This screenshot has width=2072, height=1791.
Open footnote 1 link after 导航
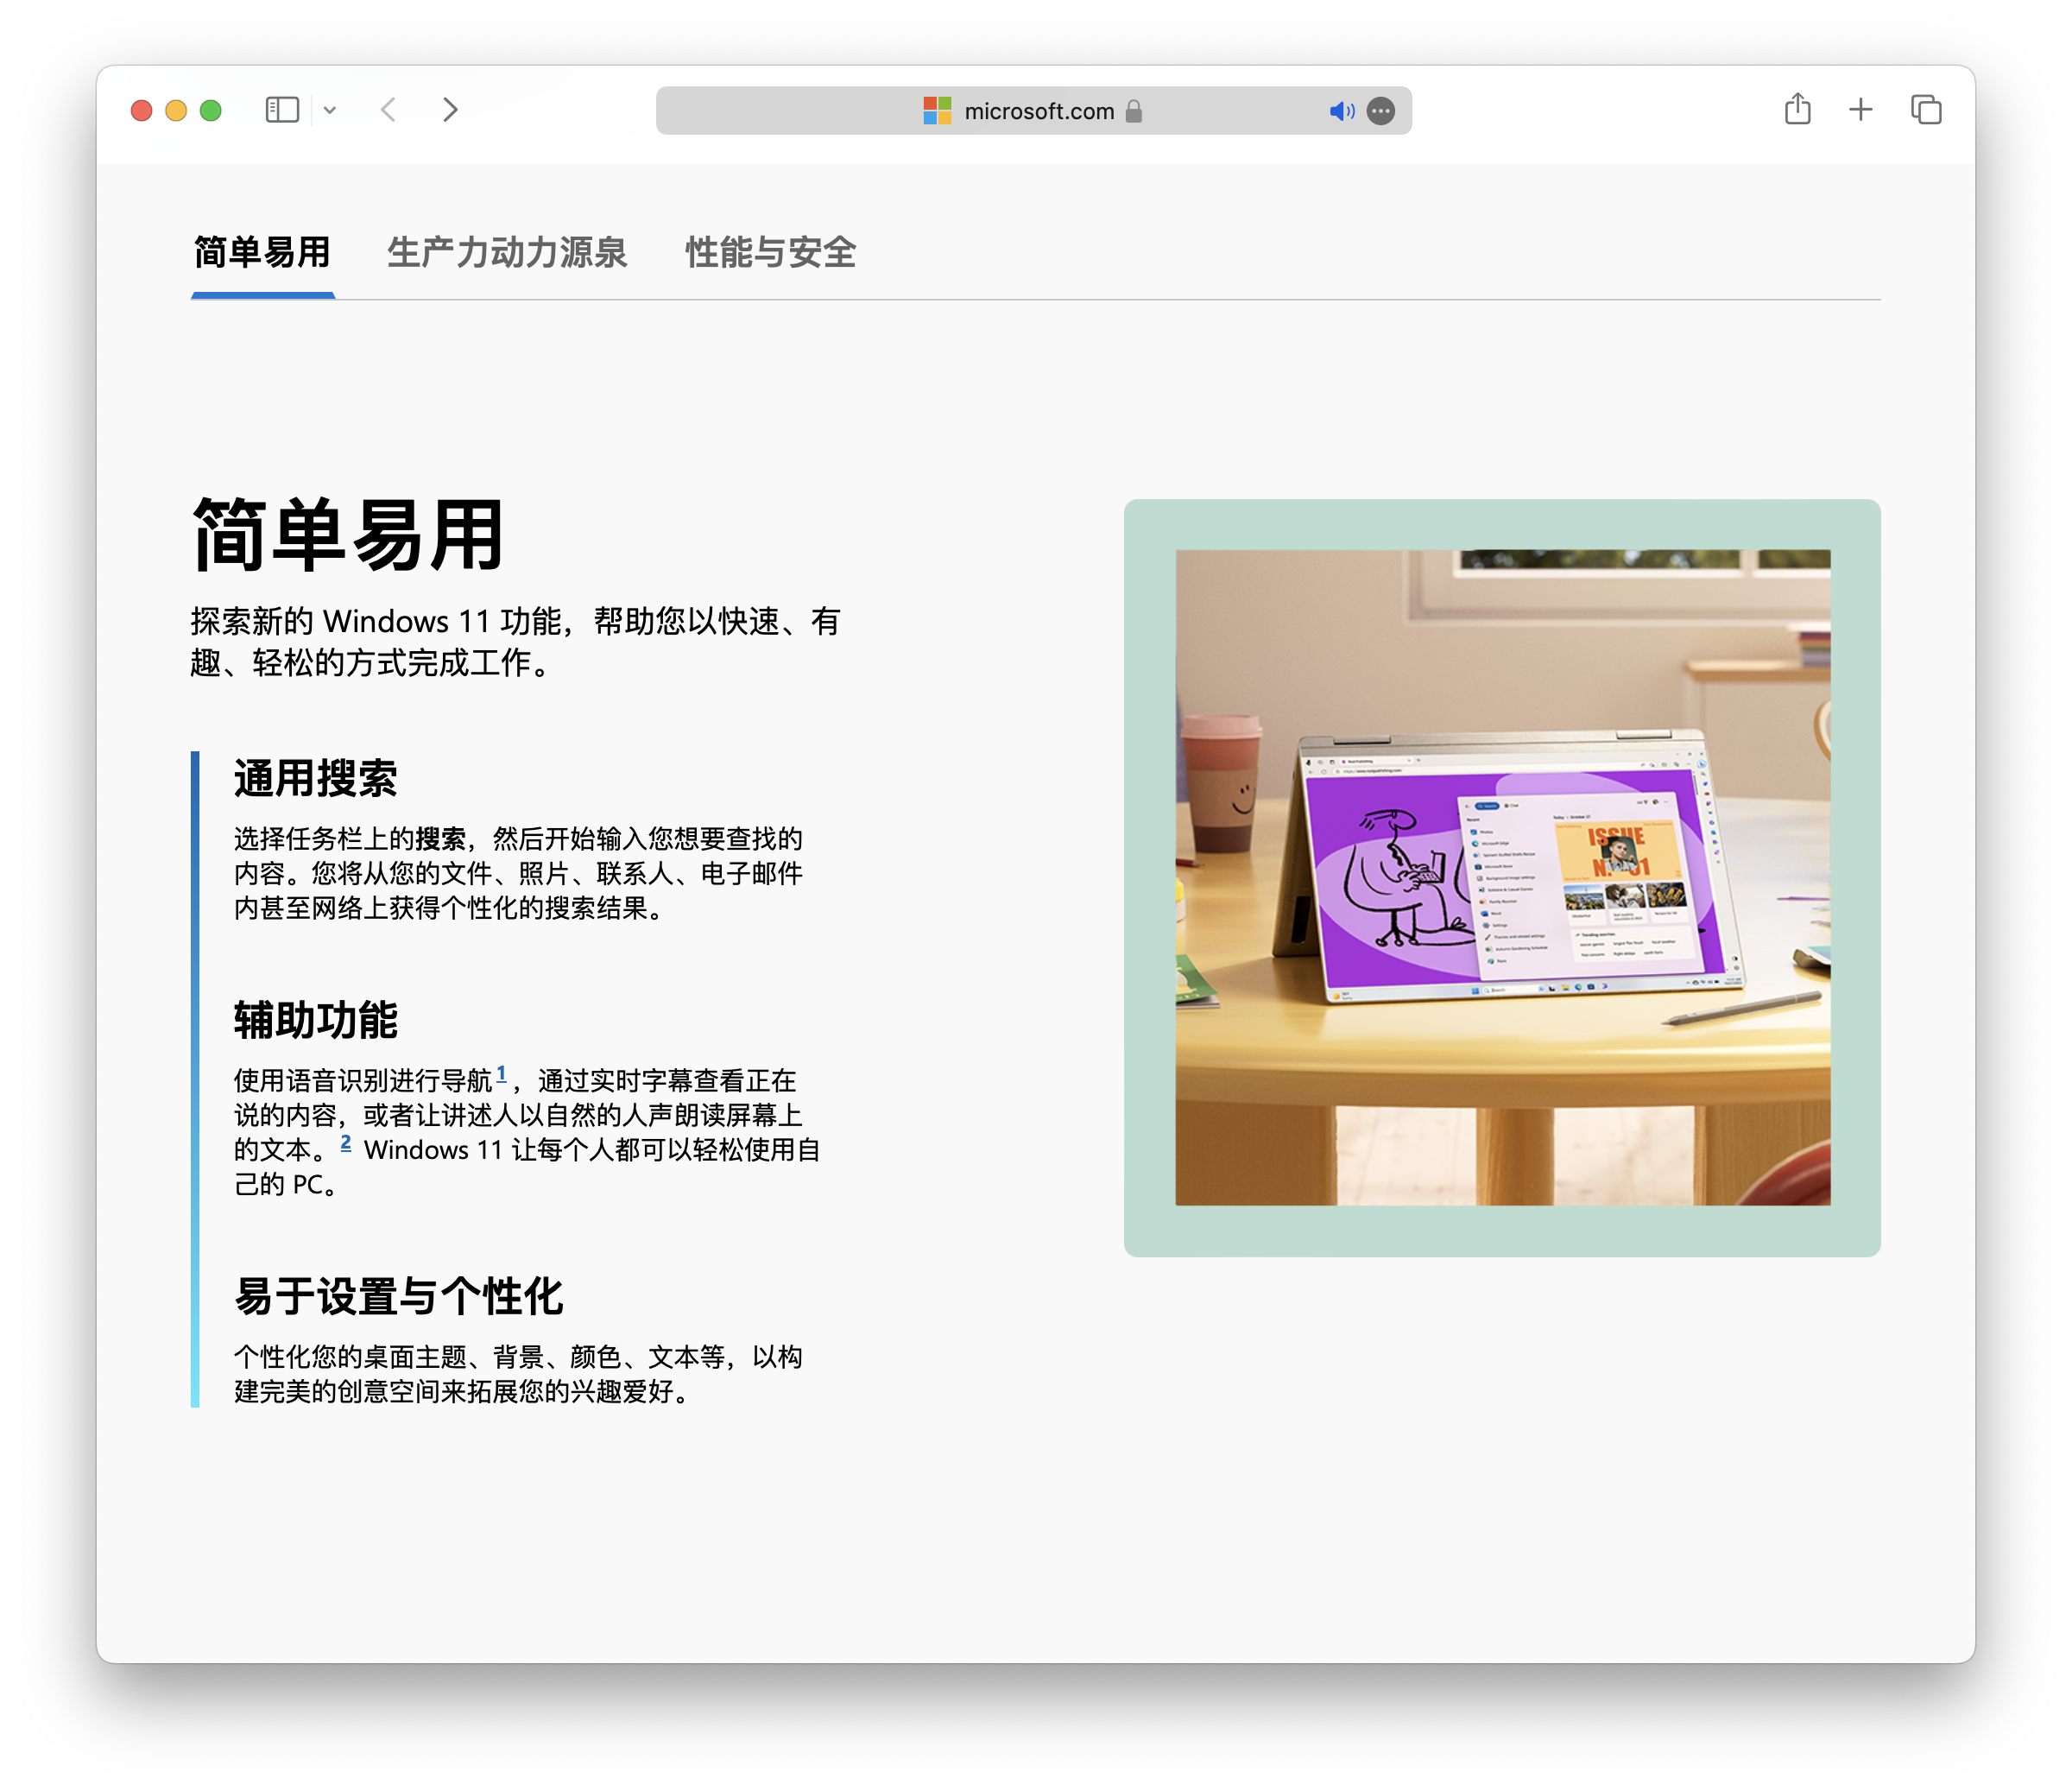pos(501,1074)
